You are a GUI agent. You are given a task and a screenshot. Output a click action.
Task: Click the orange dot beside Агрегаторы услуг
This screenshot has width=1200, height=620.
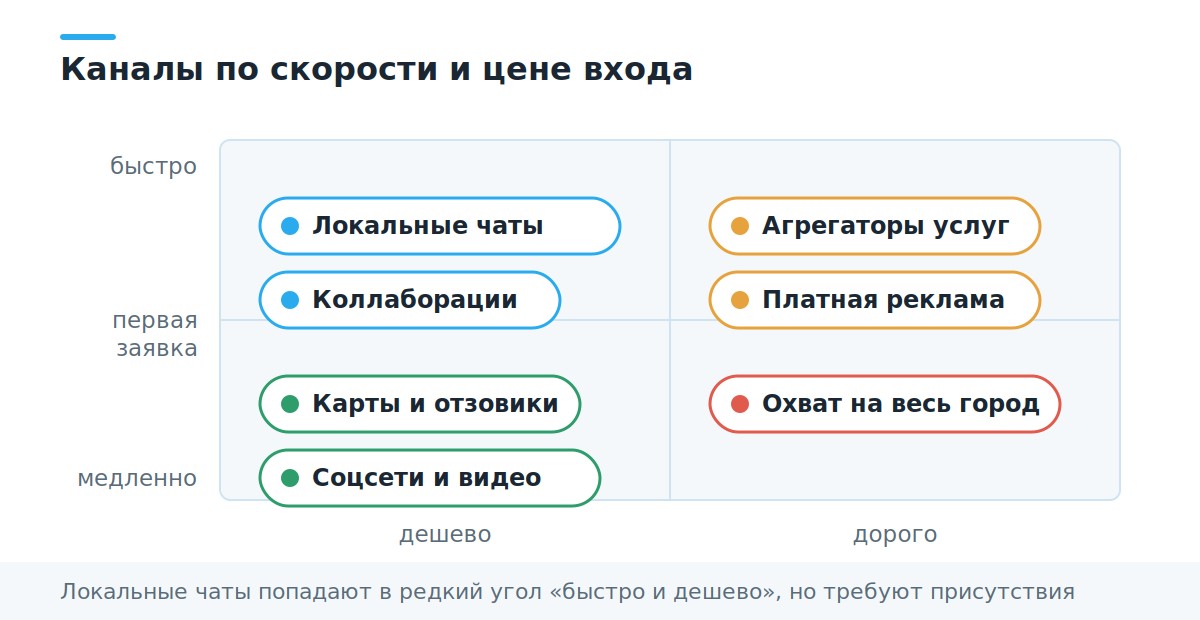pos(740,226)
